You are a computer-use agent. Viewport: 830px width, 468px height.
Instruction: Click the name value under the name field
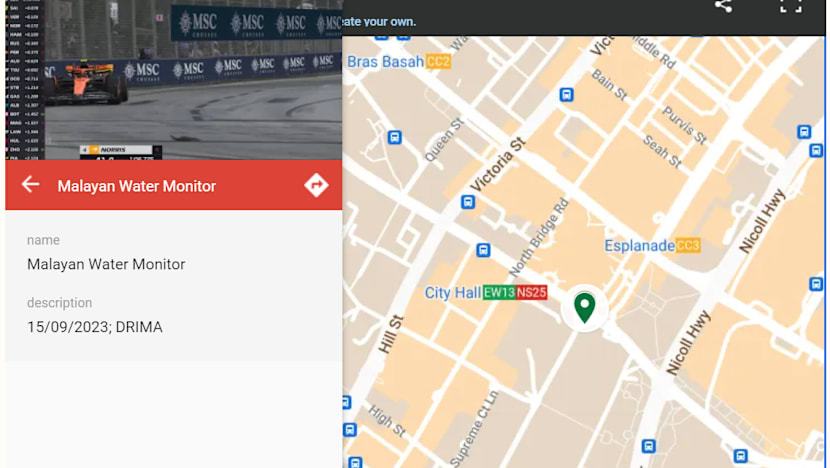[x=106, y=265]
